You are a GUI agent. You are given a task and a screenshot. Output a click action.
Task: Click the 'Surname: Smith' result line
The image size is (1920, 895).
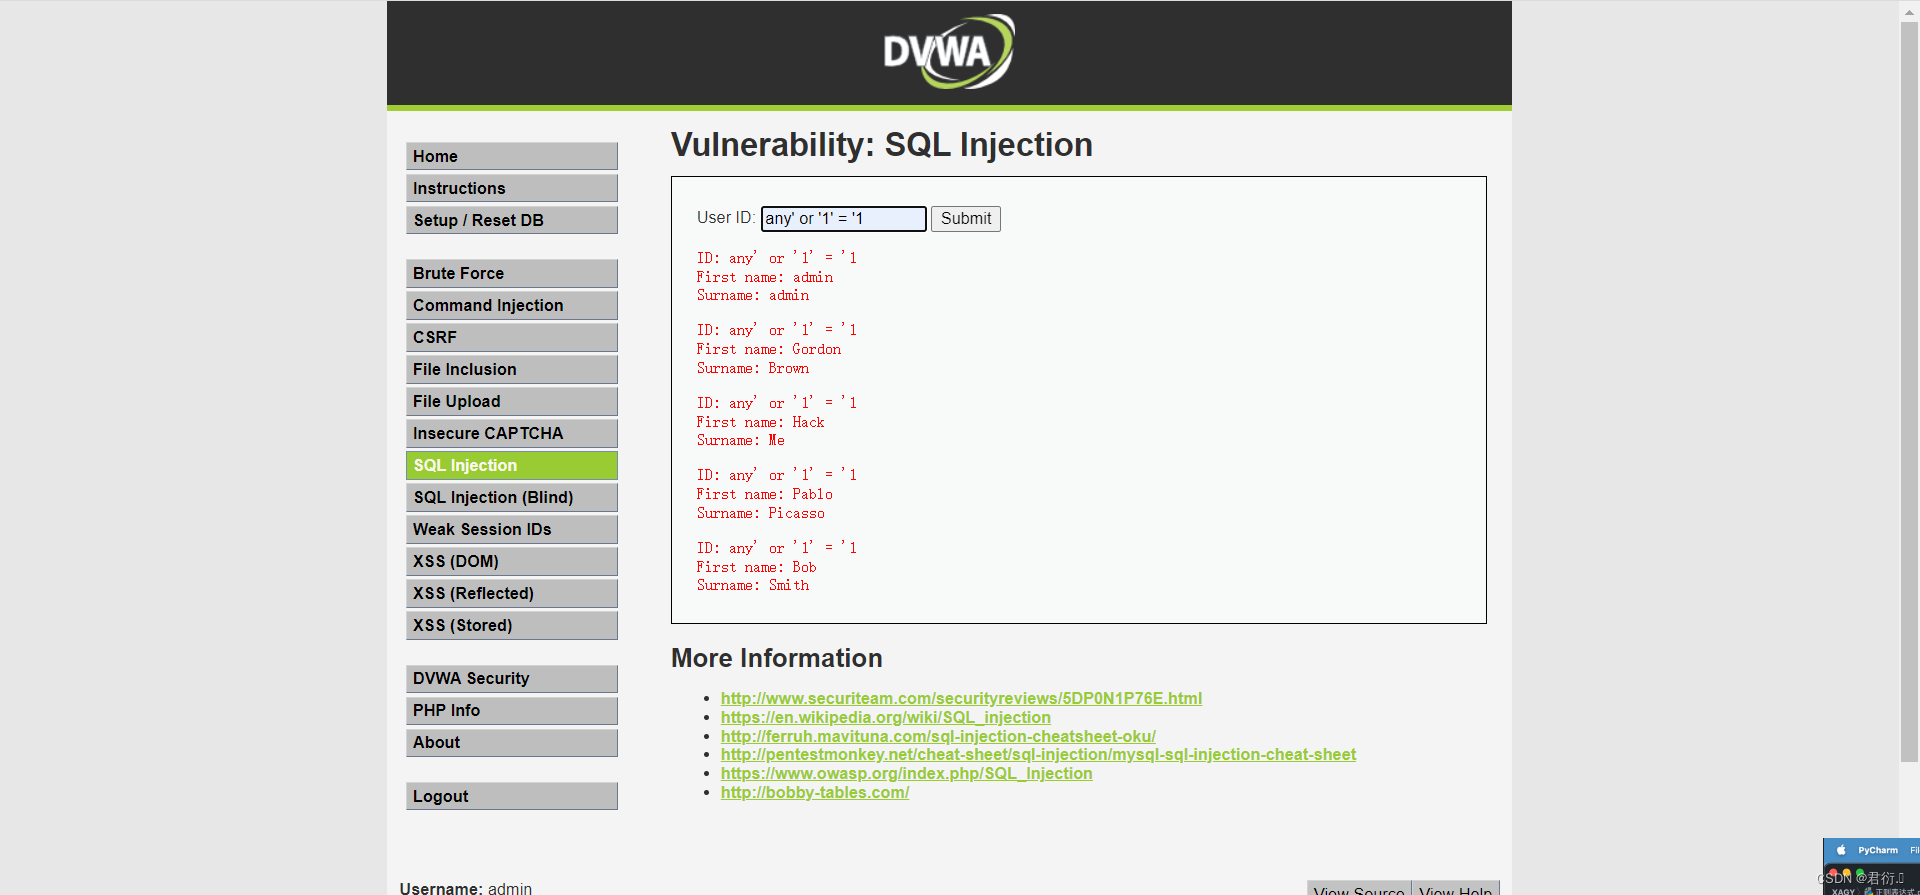[753, 585]
